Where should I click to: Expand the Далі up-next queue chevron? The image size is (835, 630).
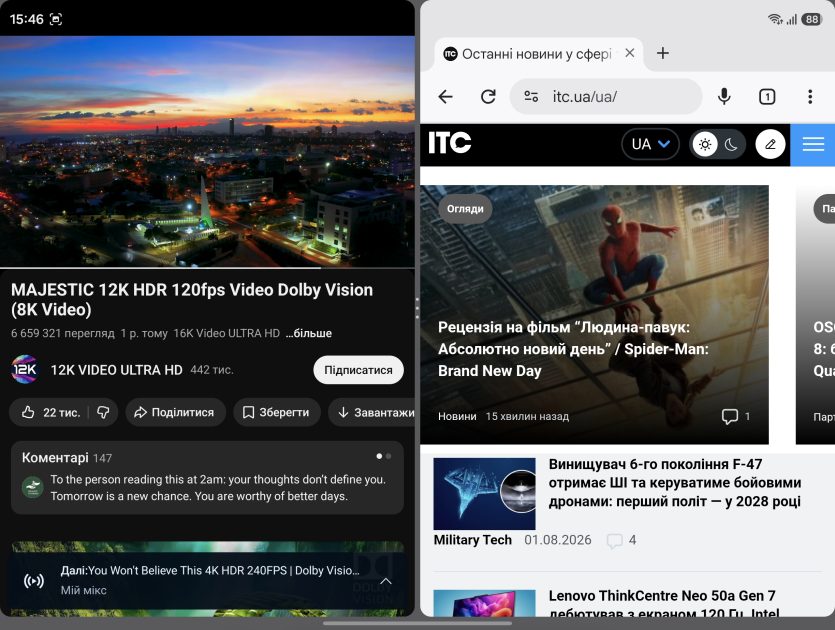tap(386, 581)
